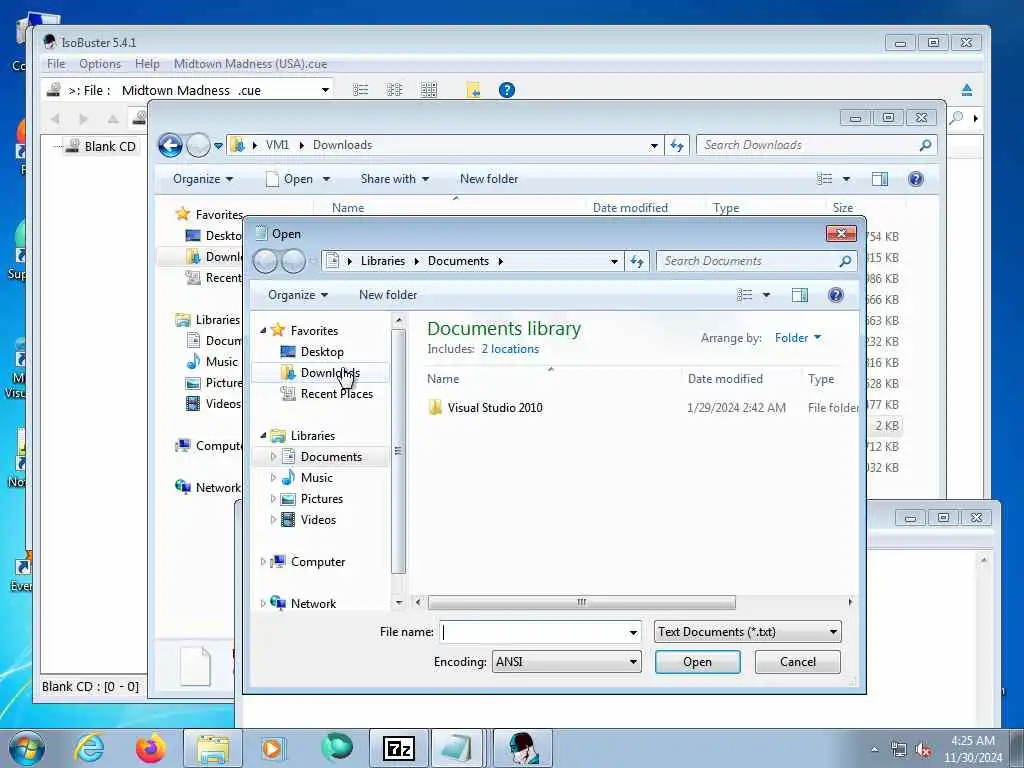
Task: Select first list view icon in IsoBuster toolbar
Action: click(x=360, y=90)
